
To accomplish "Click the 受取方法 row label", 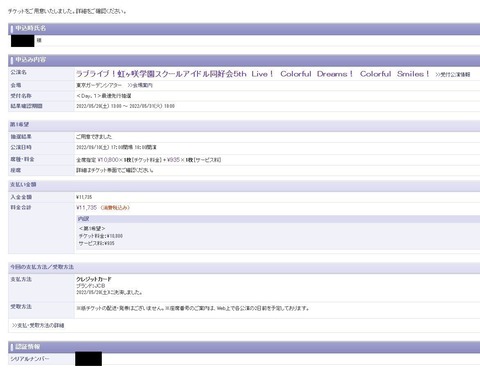I will coord(21,306).
